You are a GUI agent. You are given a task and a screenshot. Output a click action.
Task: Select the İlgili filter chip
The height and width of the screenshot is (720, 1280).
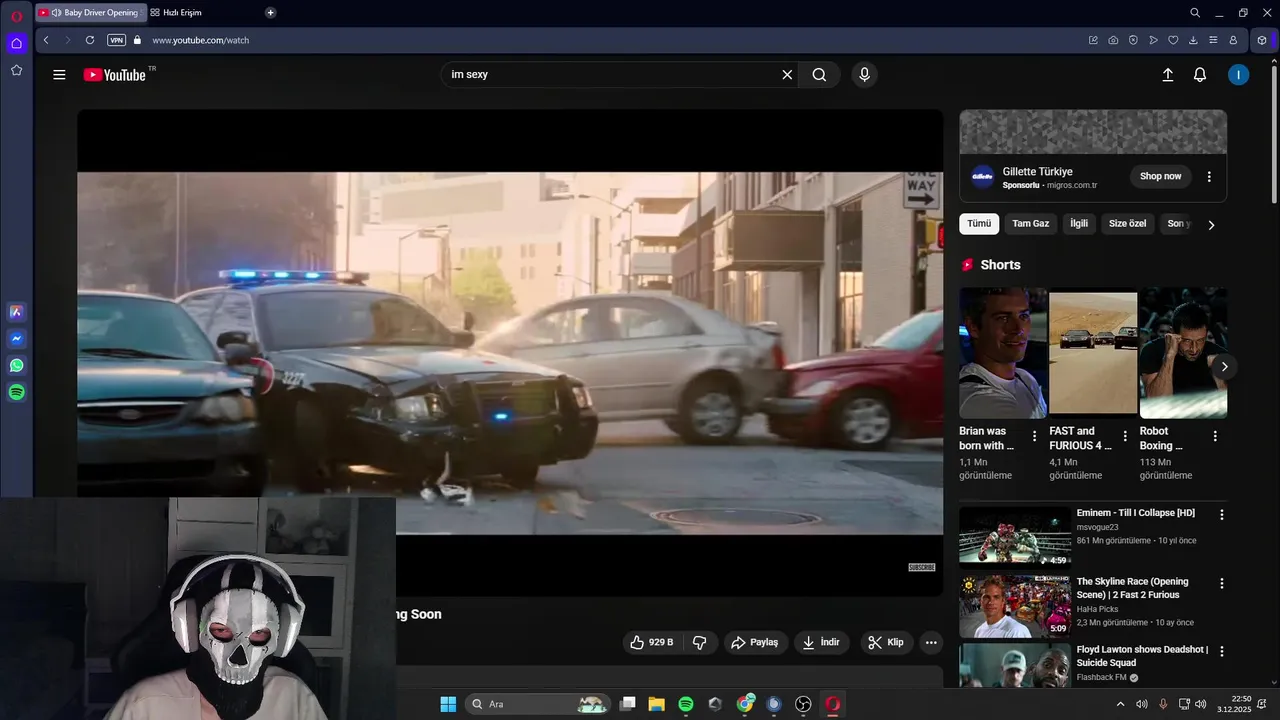(1079, 223)
